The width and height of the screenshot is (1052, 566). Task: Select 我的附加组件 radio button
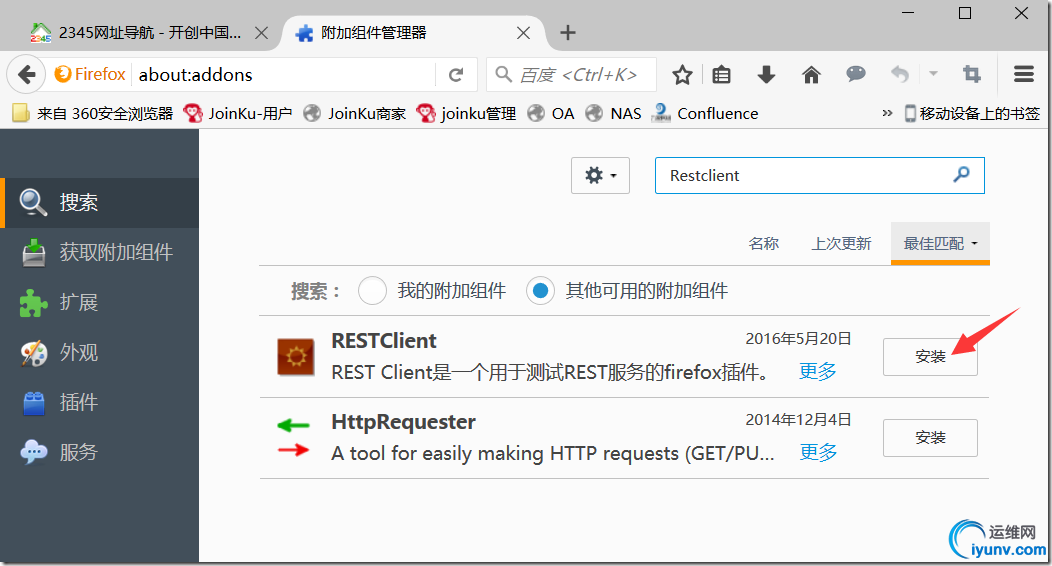pyautogui.click(x=372, y=291)
